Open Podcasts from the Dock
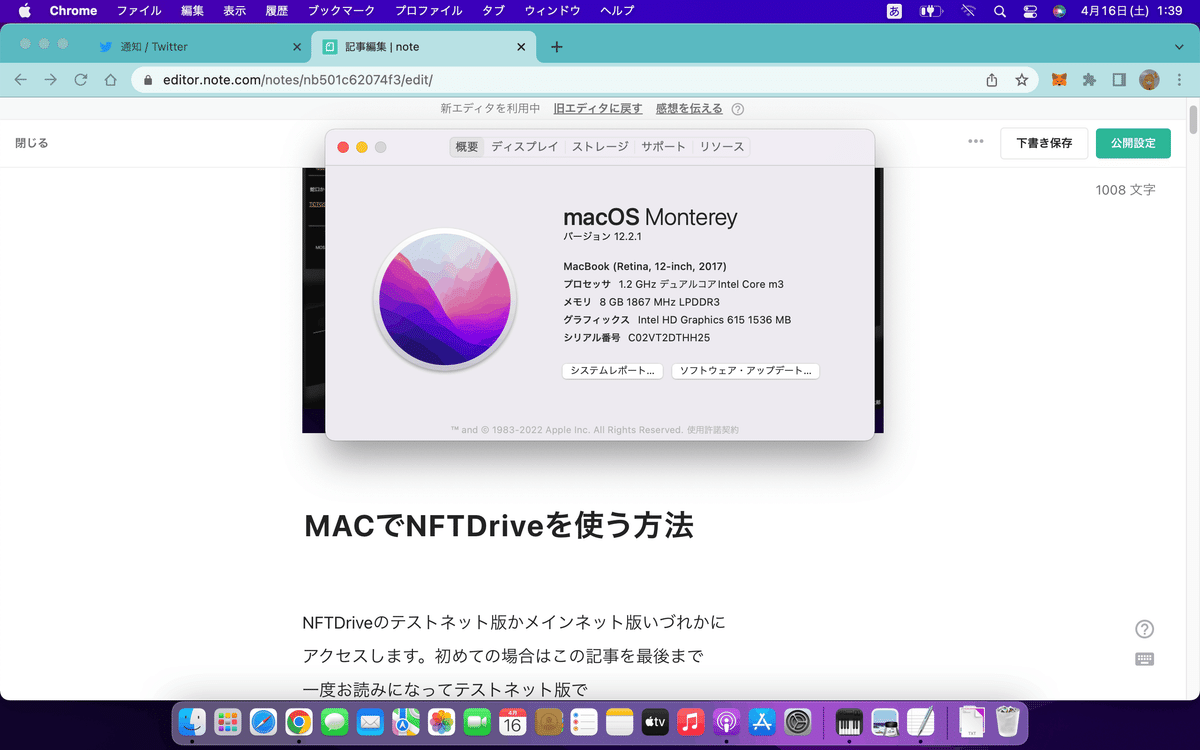This screenshot has width=1200, height=750. point(727,722)
